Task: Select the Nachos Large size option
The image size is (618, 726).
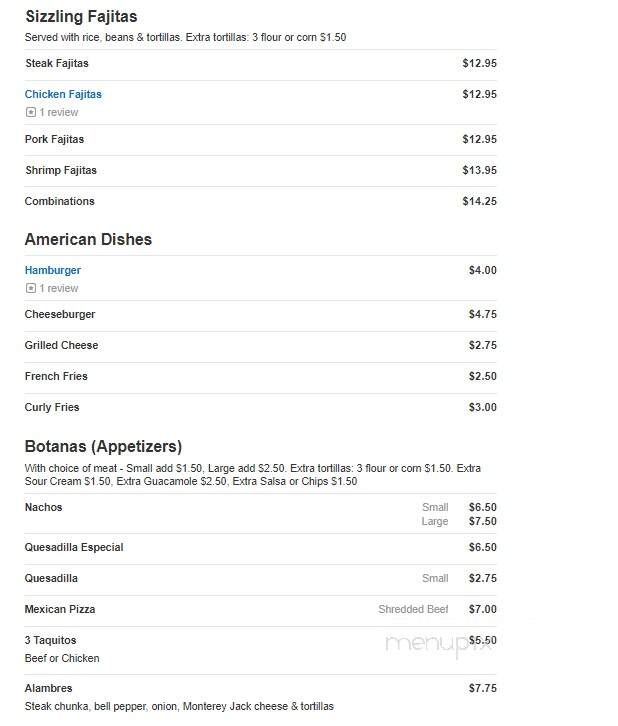Action: click(x=435, y=521)
